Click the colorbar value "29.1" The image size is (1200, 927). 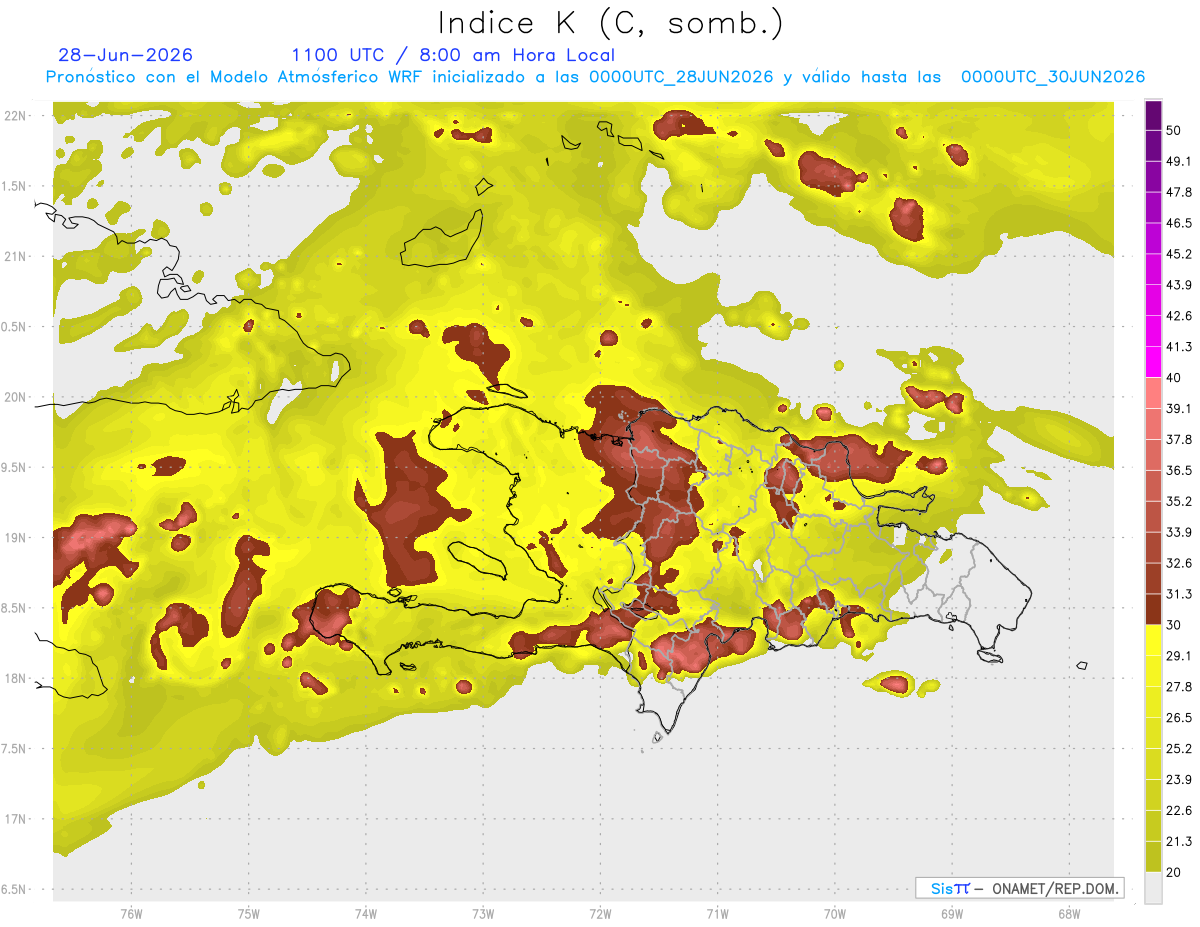coord(1179,655)
